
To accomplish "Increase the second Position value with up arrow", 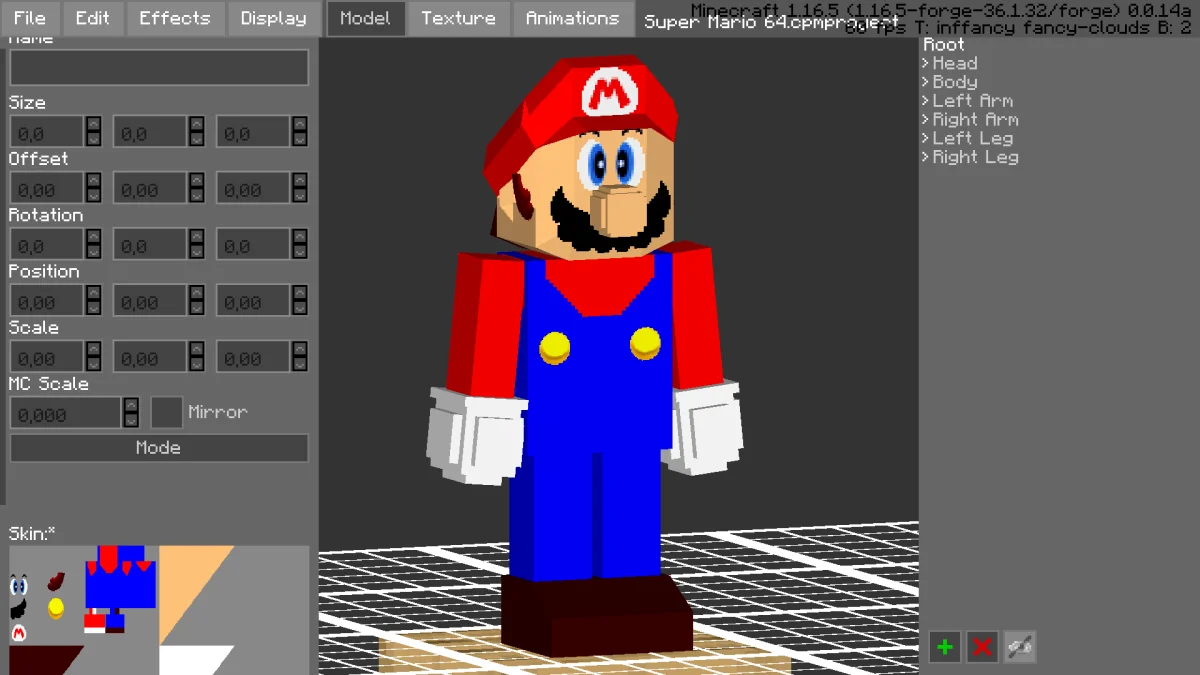I will coord(197,292).
